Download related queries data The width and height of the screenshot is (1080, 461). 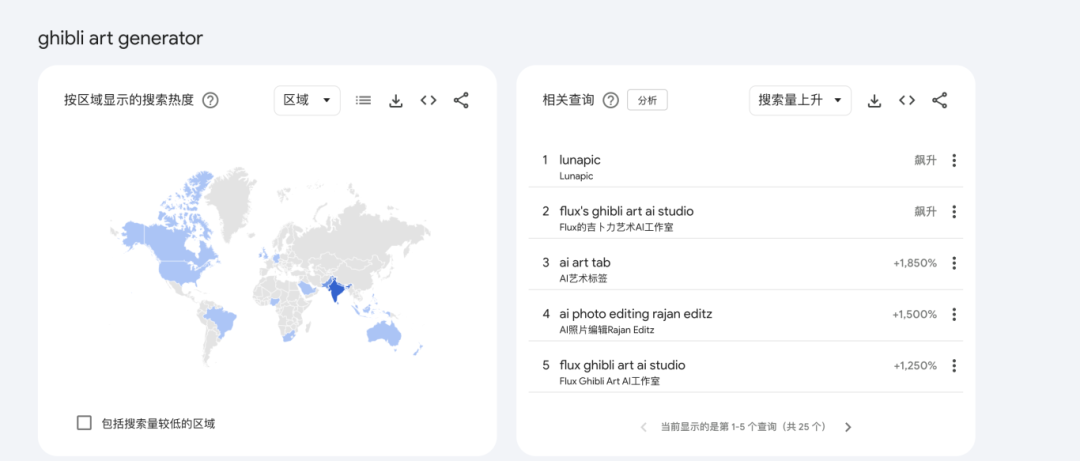coord(874,101)
